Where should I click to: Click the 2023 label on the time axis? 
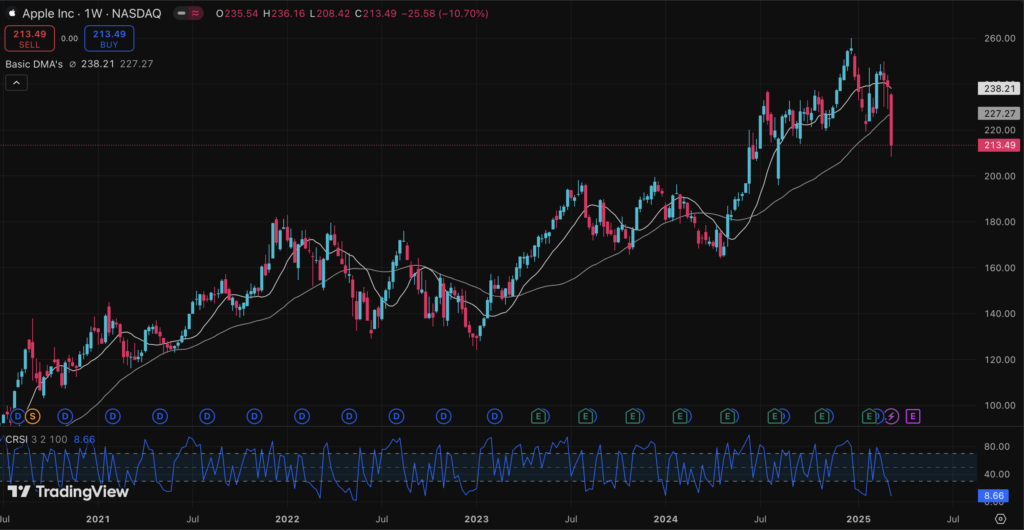click(x=476, y=519)
